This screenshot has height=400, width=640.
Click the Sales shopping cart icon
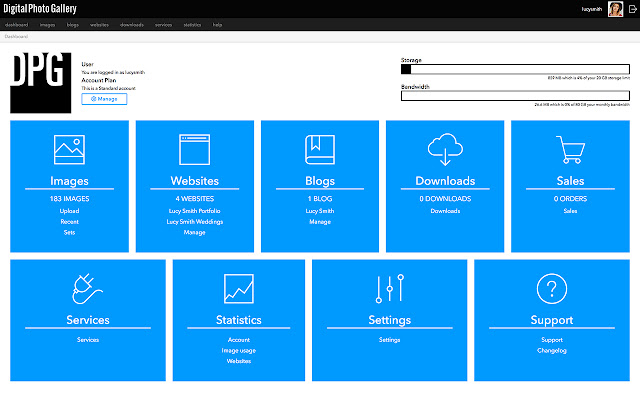click(x=570, y=149)
